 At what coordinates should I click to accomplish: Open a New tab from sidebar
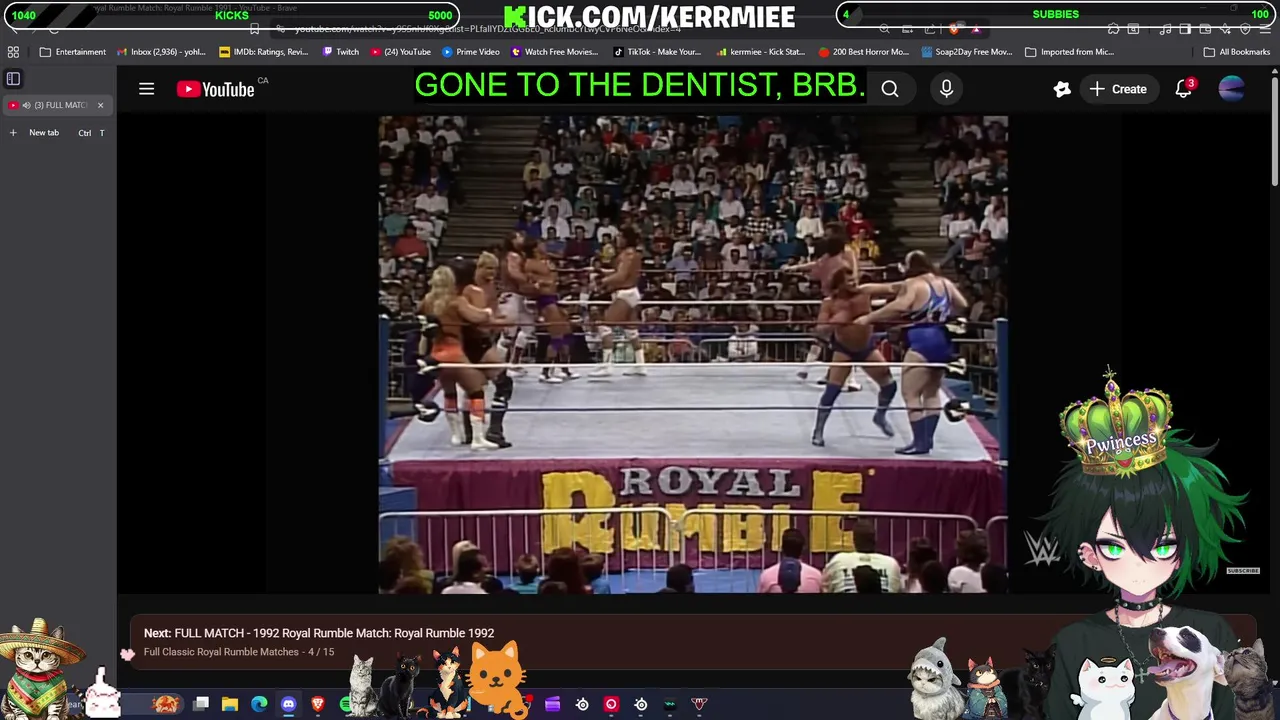pos(57,132)
